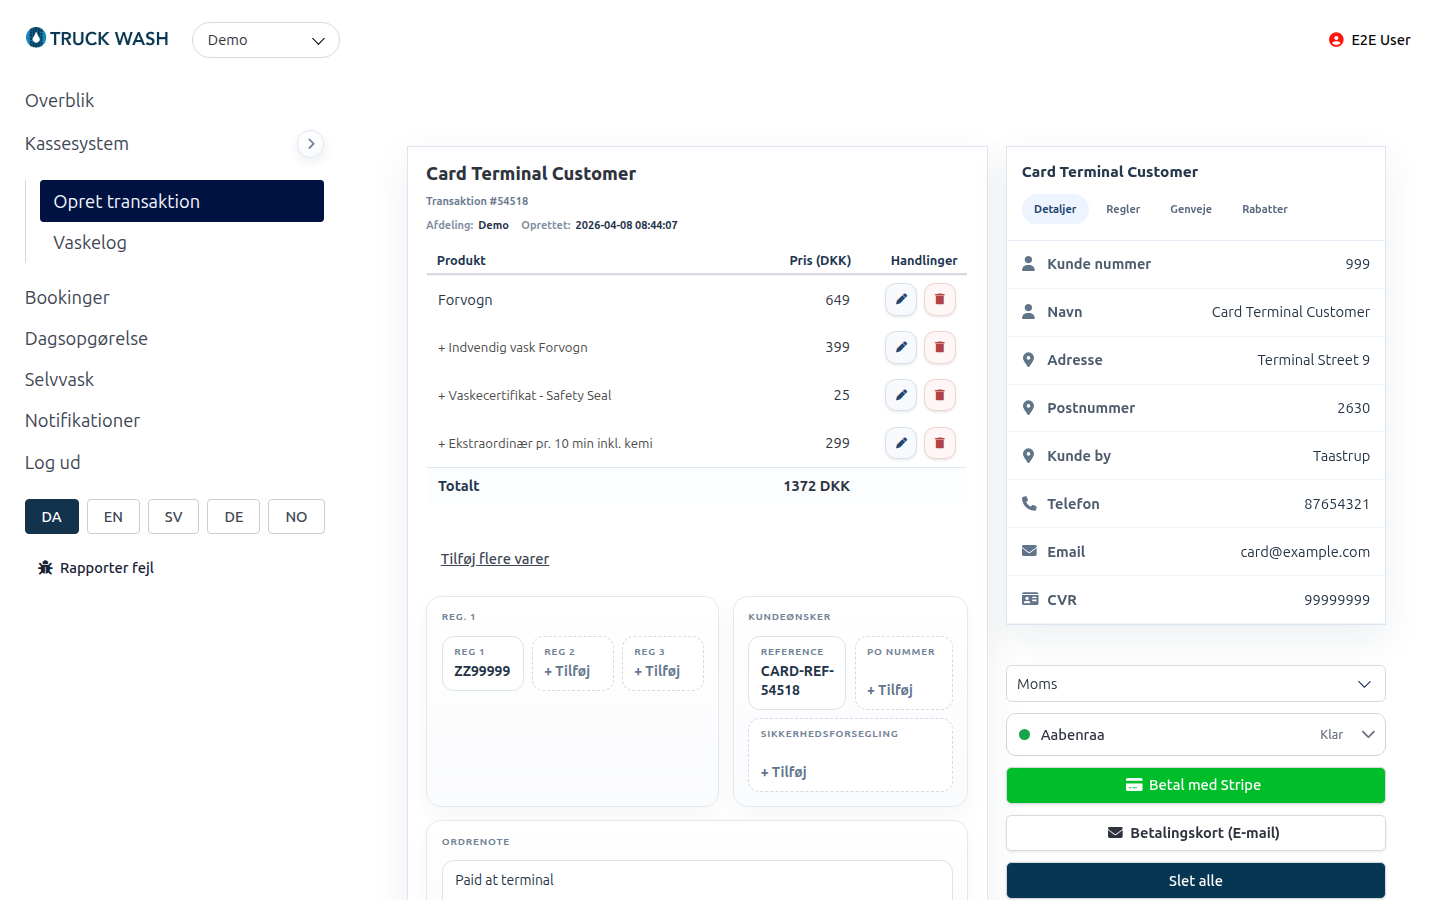Image resolution: width=1440 pixels, height=900 pixels.
Task: Expand the Moms dropdown
Action: pyautogui.click(x=1196, y=684)
